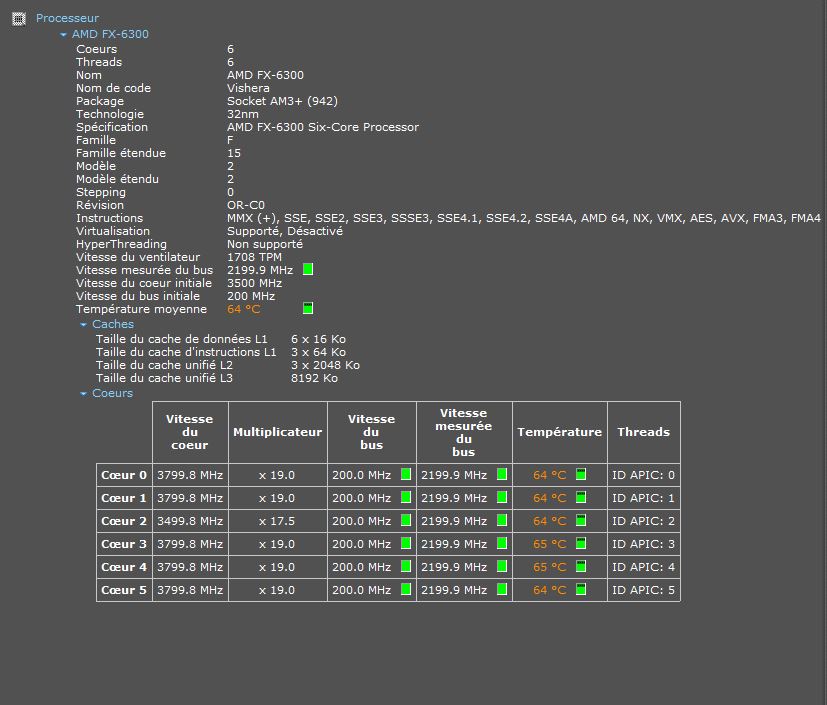Click Cœur 4 temperature gauge icon

click(x=581, y=567)
